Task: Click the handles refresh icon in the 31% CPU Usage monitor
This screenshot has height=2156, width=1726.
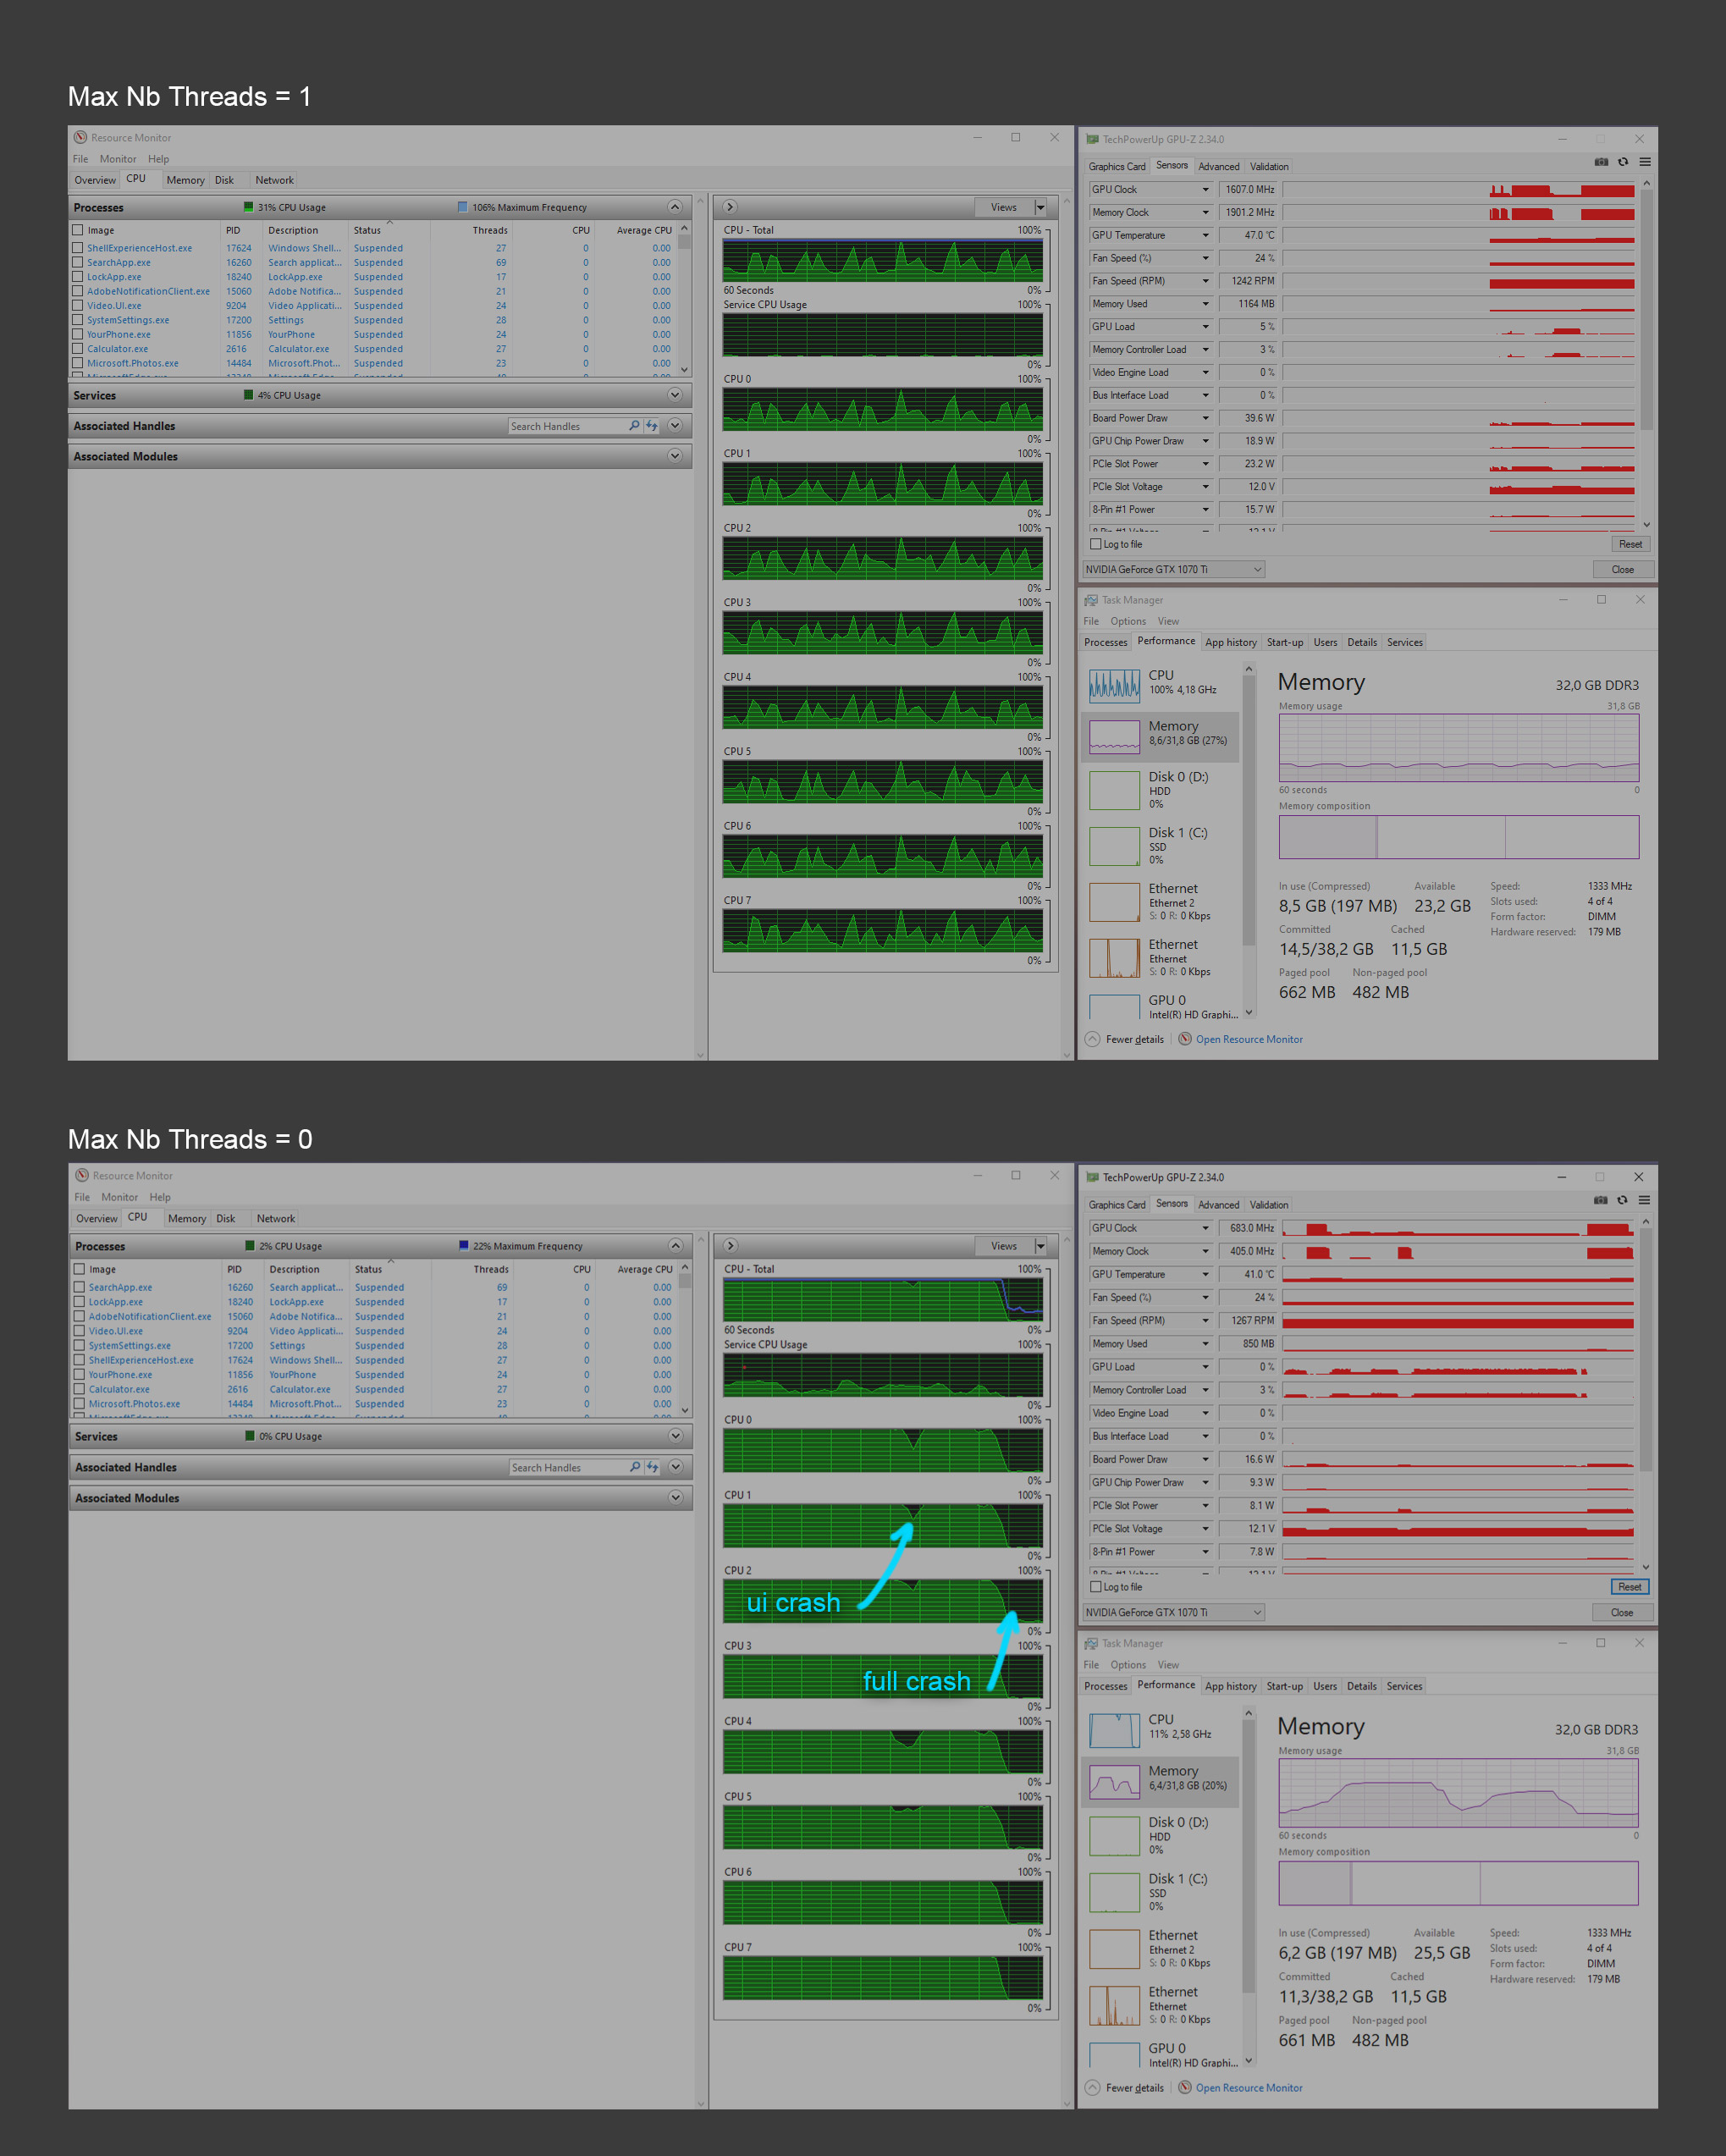Action: pyautogui.click(x=652, y=426)
